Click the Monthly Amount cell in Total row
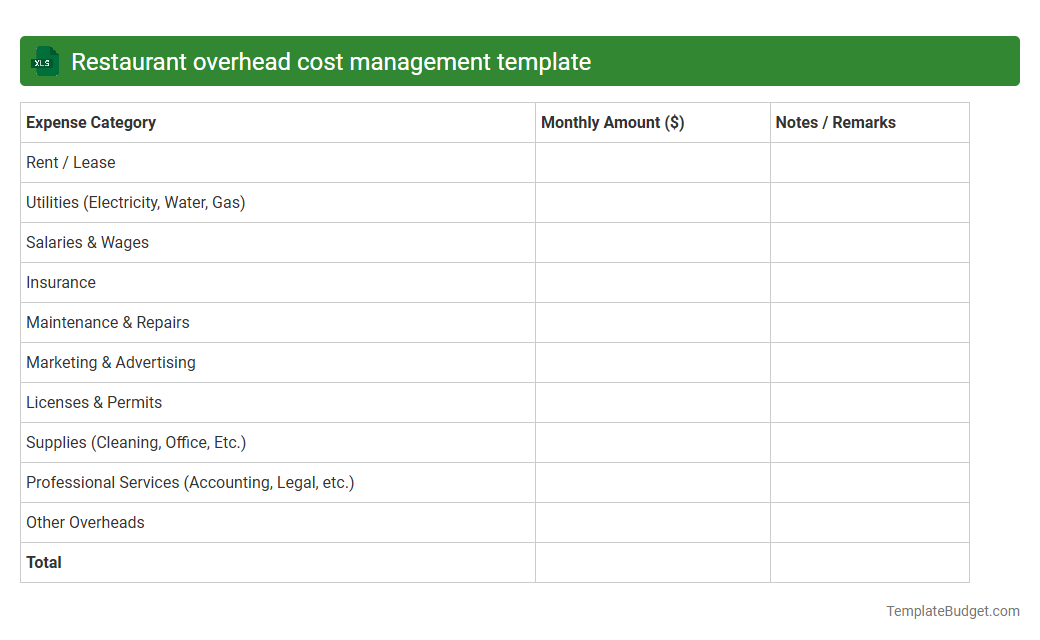This screenshot has width=1040, height=640. point(652,562)
